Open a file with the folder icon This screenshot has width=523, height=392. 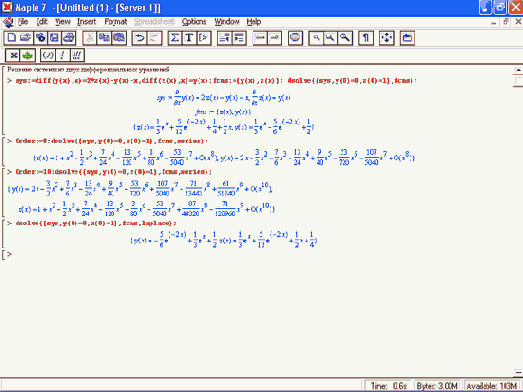click(26, 38)
